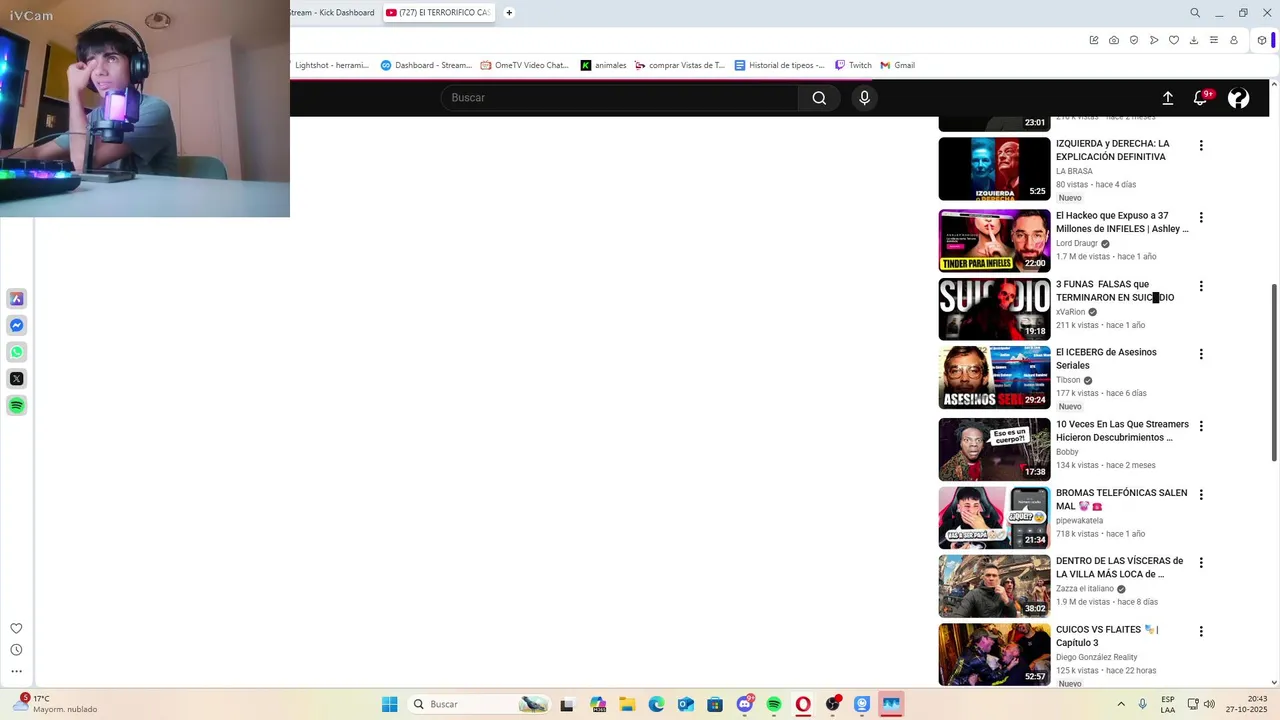Open options for BROMAS TELEFÓNICAS video

coord(1201,495)
